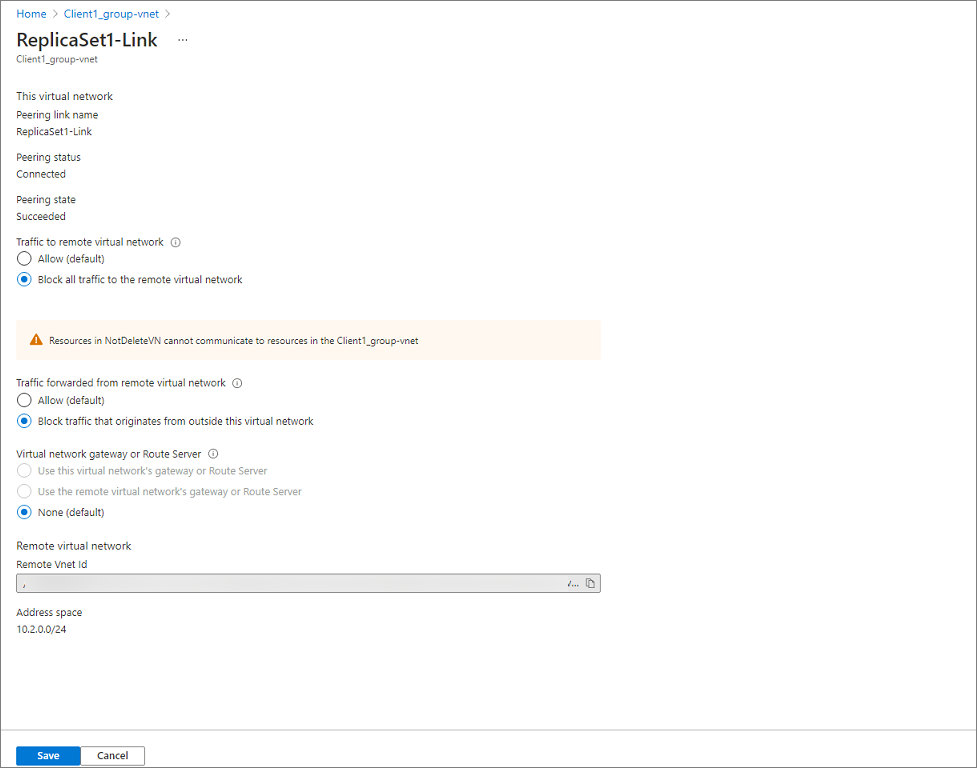Click the orange warning icon in the alert banner
The image size is (977, 768).
pyautogui.click(x=36, y=340)
